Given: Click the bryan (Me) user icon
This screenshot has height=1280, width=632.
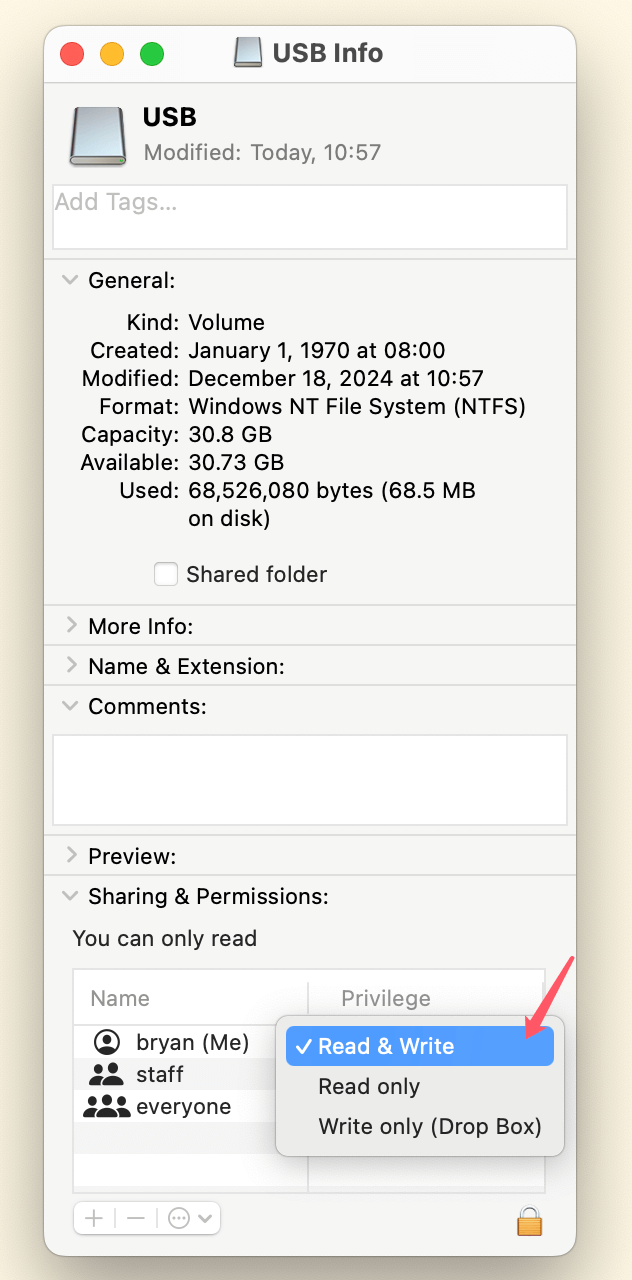Looking at the screenshot, I should (x=106, y=1043).
